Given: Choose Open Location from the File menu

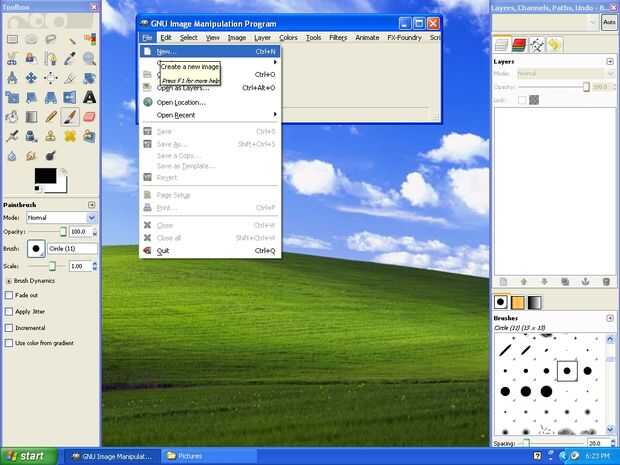Looking at the screenshot, I should click(210, 102).
